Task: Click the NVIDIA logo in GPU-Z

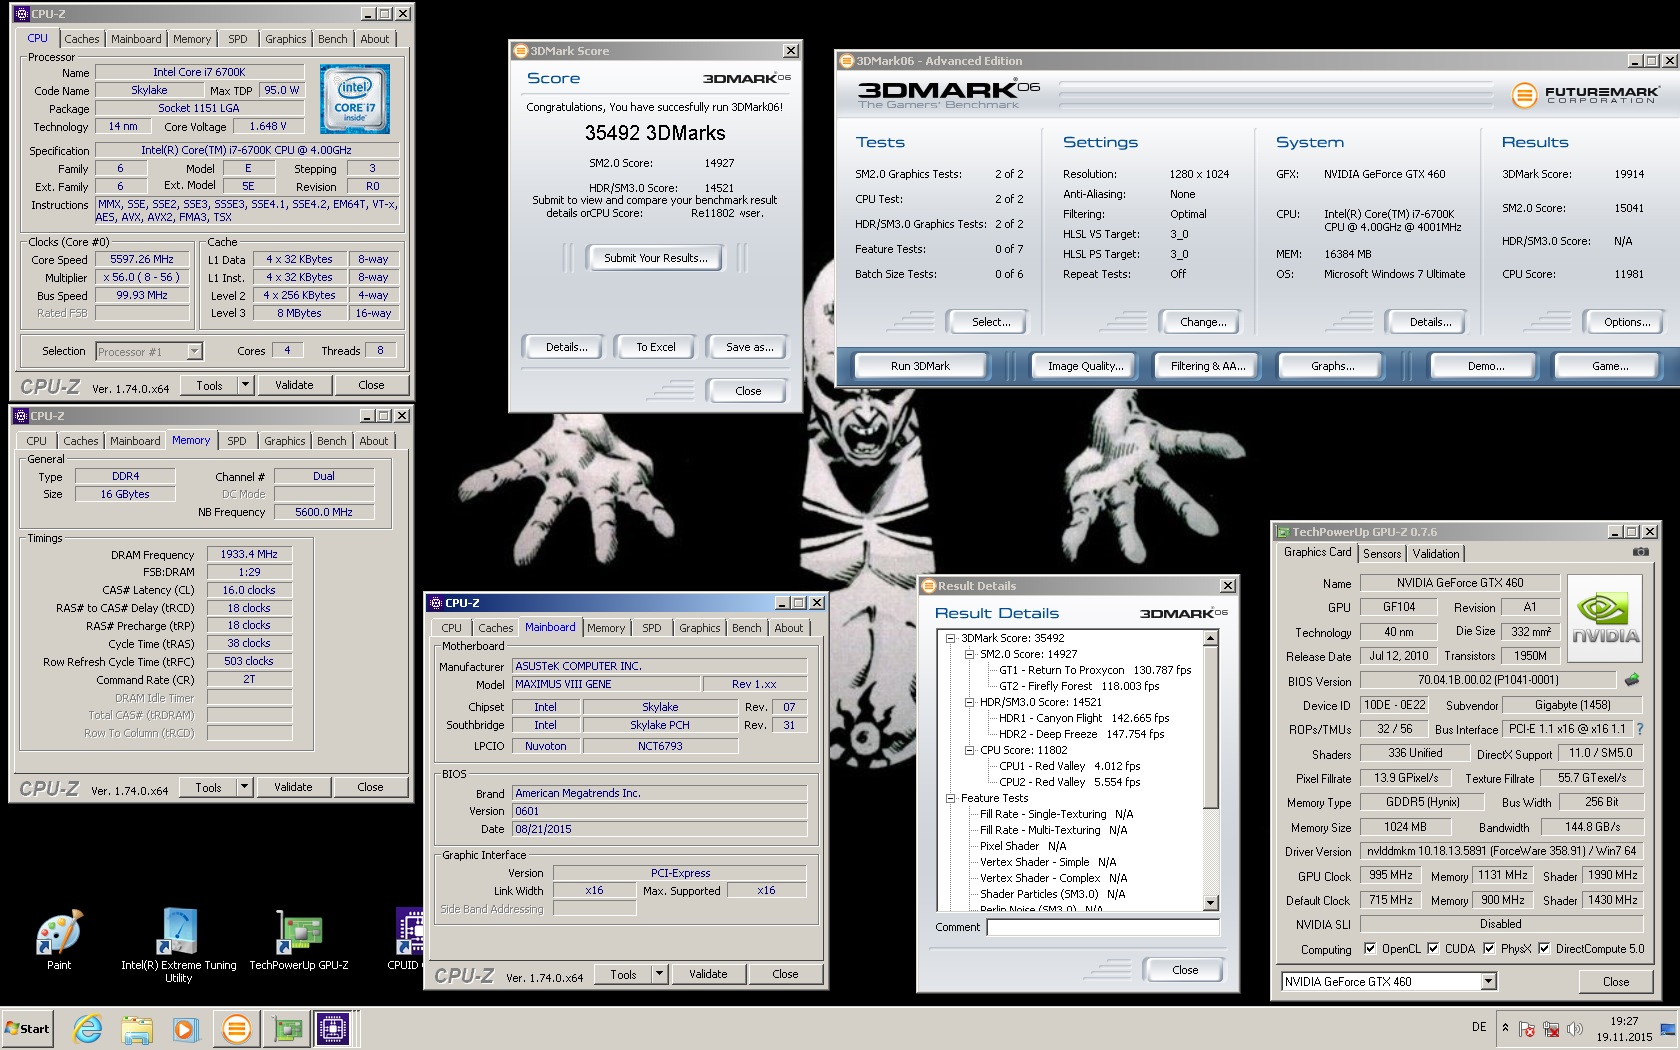Action: click(1605, 617)
